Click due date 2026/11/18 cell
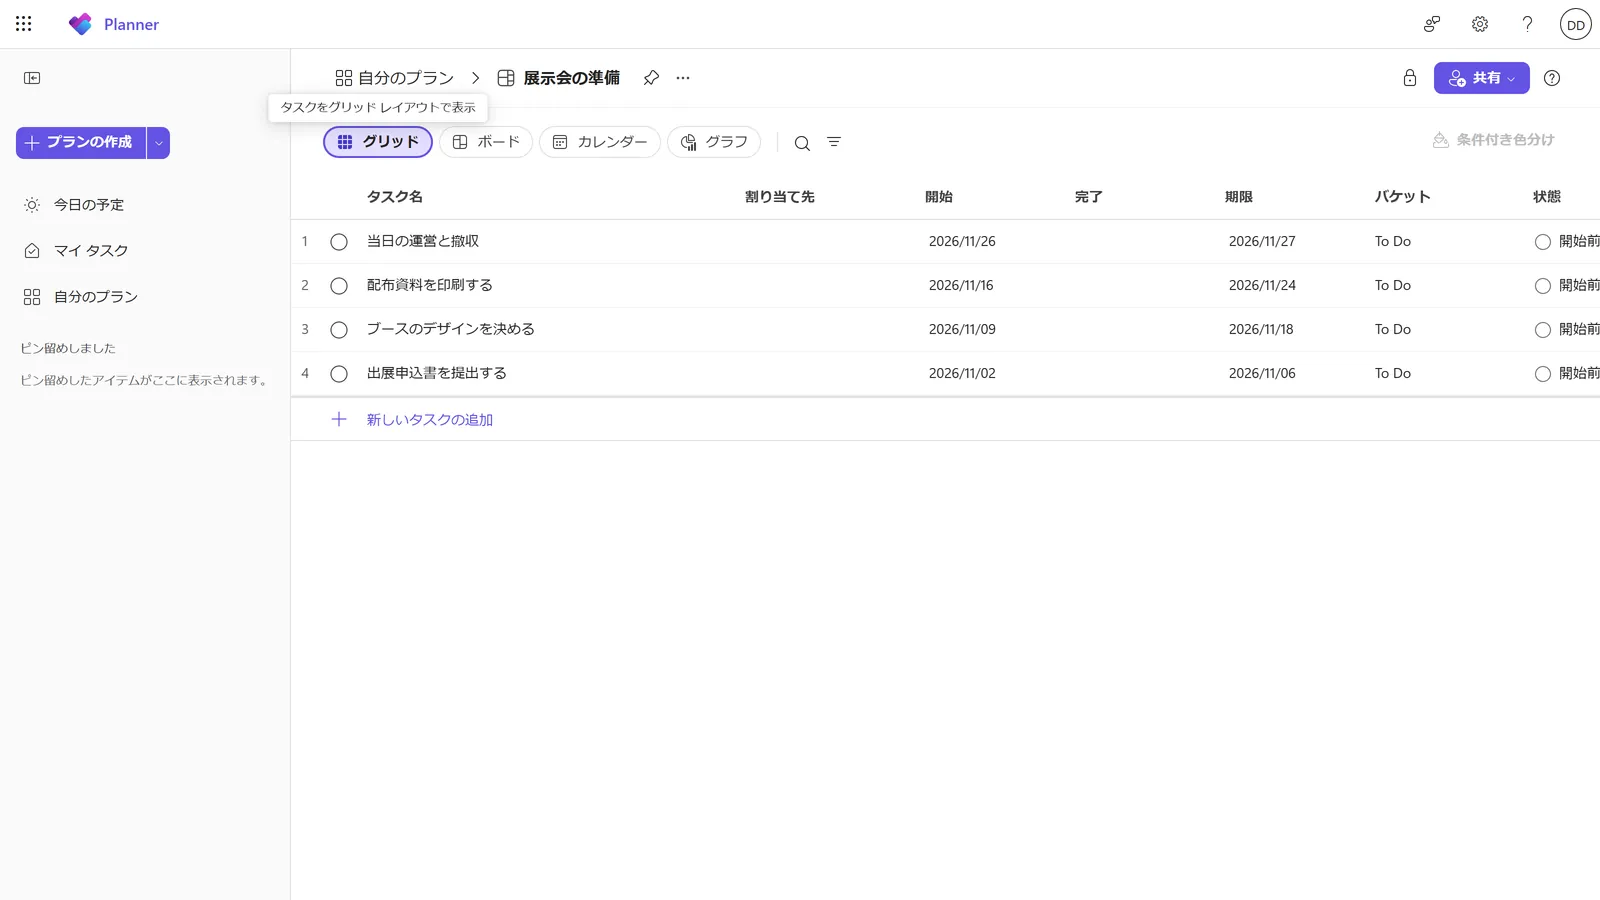Screen dimensions: 1600x900 pyautogui.click(x=1261, y=329)
